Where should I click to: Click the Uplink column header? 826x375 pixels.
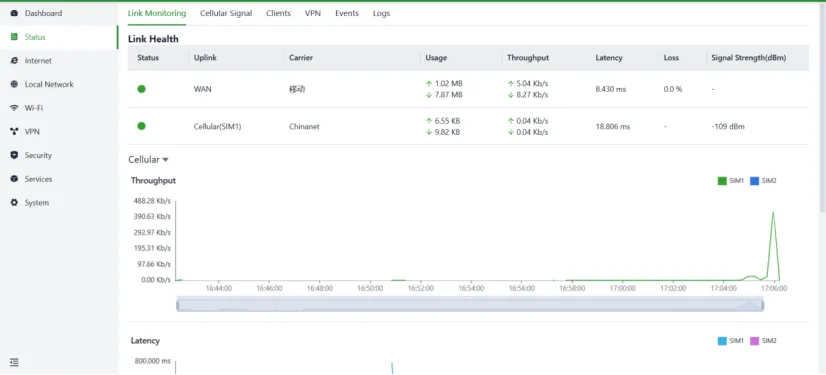coord(205,58)
